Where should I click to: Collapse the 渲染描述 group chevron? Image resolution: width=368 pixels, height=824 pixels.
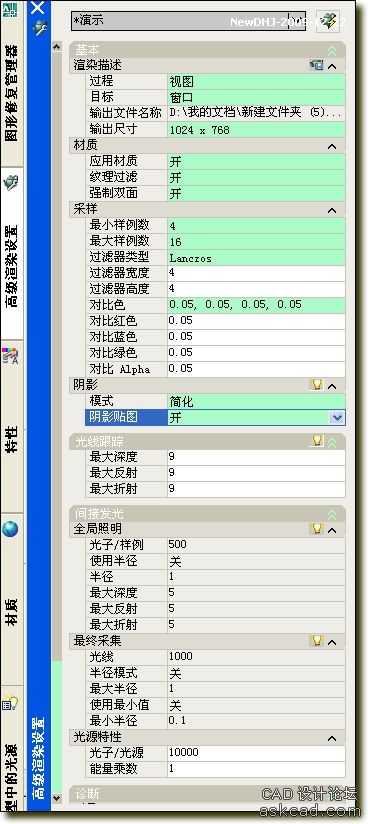coord(332,66)
